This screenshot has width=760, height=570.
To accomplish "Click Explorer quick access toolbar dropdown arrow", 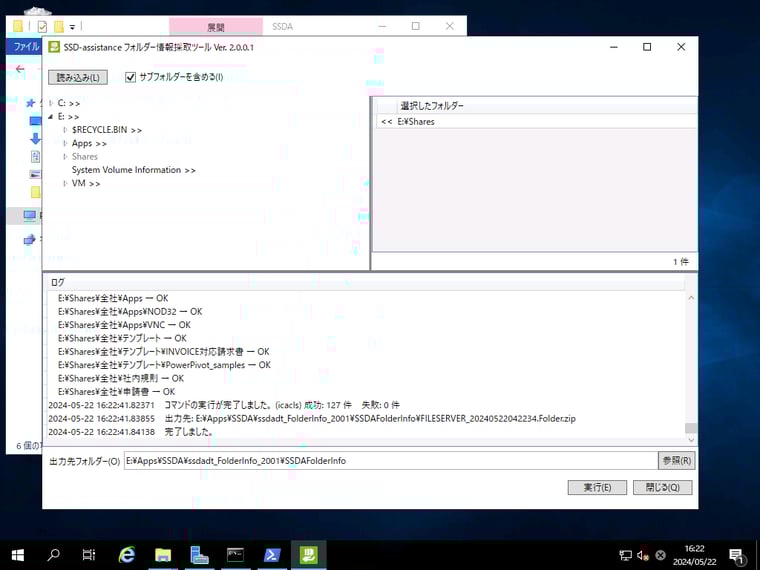I will pos(72,27).
